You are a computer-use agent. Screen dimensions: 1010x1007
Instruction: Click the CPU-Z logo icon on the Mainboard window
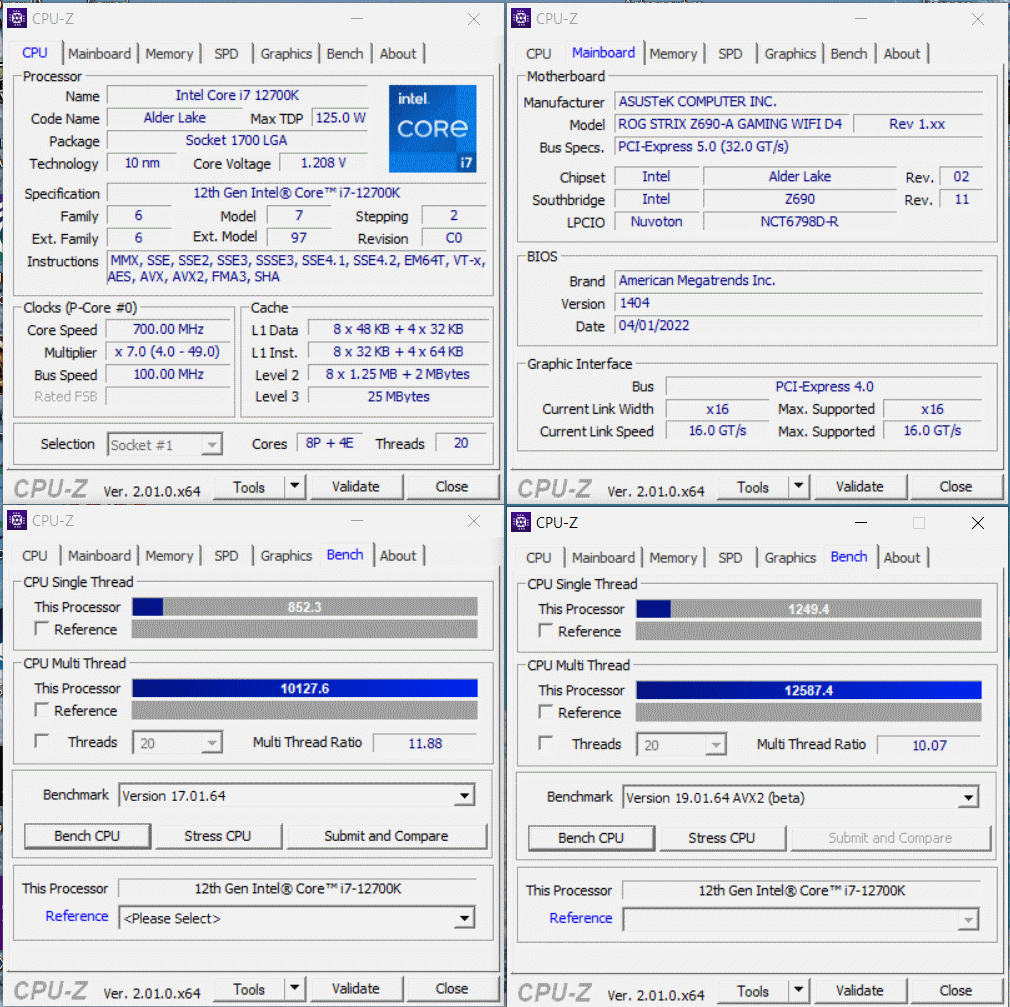tap(519, 17)
